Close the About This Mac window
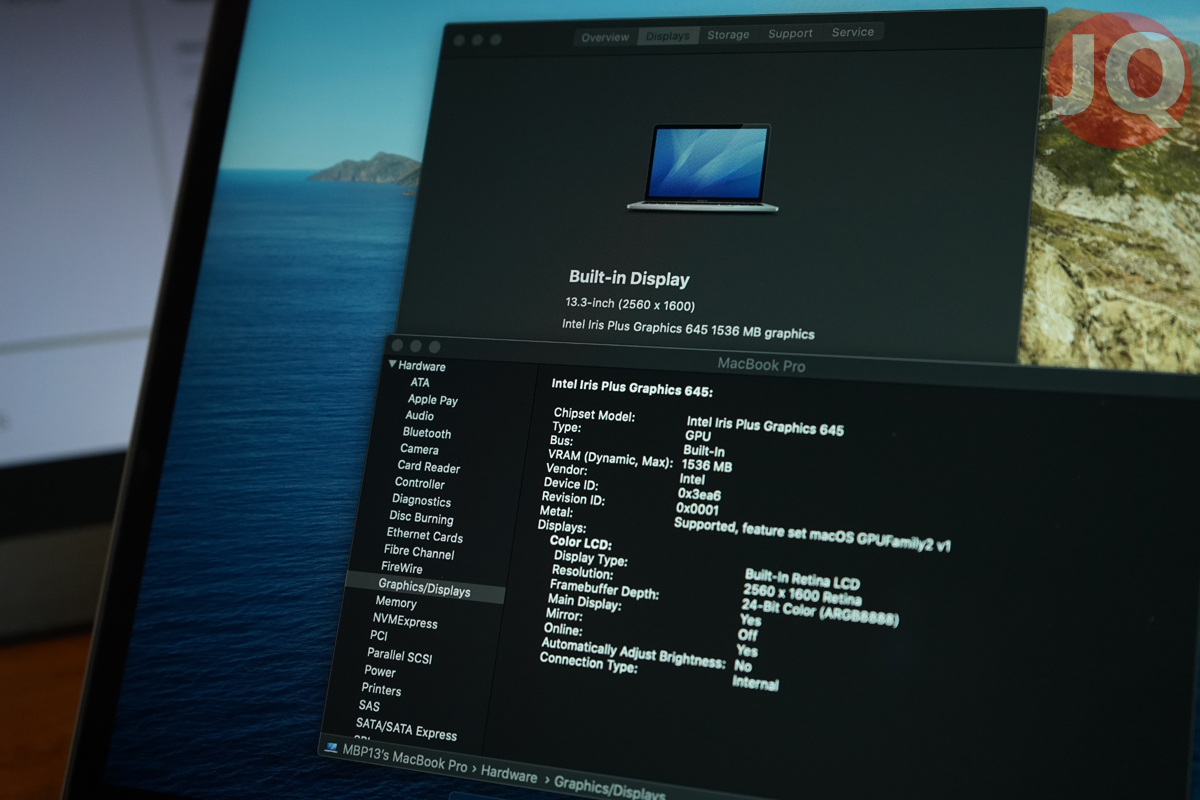Screen dimensions: 1200x800 coord(459,40)
